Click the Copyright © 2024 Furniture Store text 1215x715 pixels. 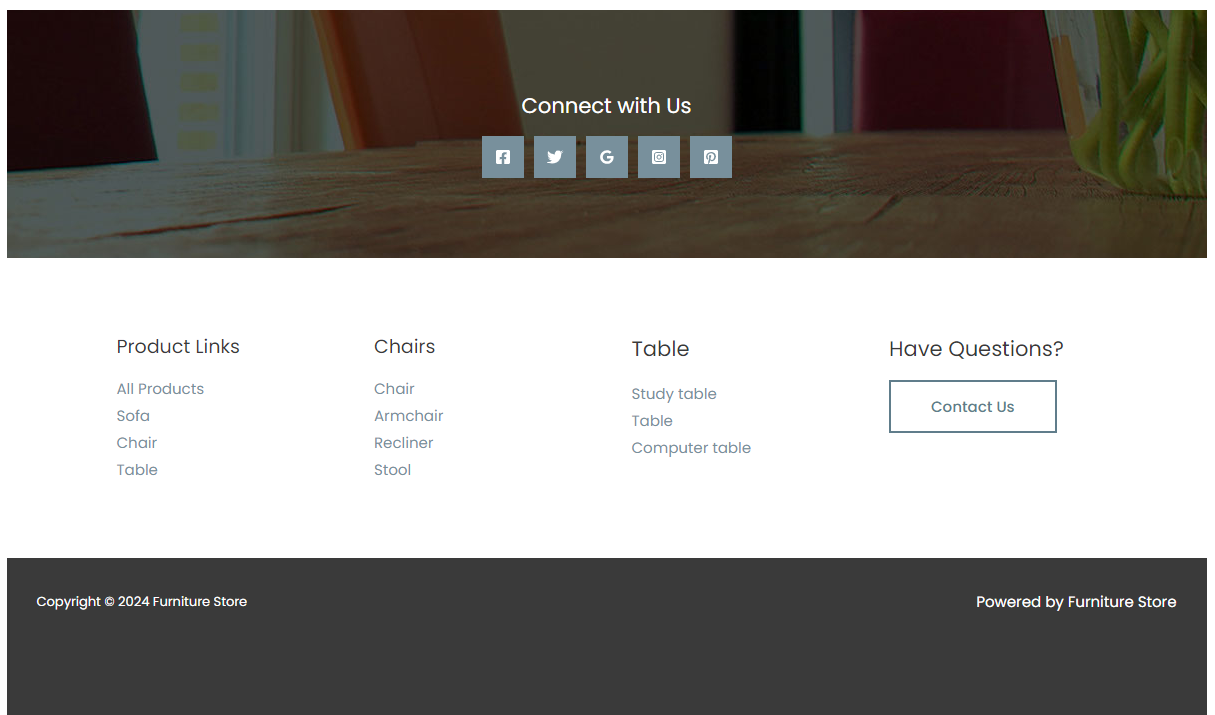[142, 602]
